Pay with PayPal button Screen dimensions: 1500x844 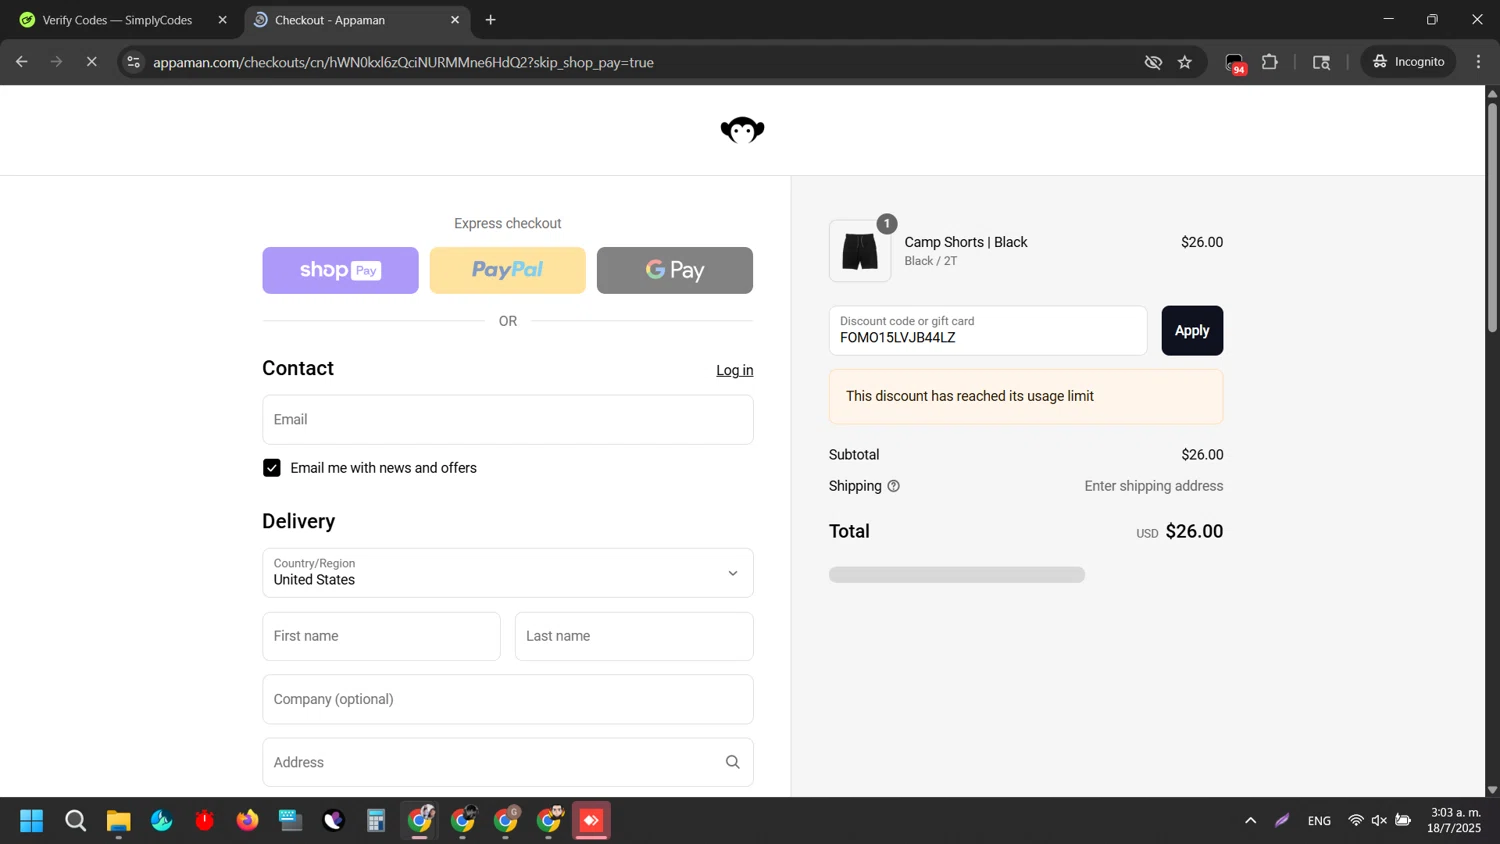tap(507, 270)
